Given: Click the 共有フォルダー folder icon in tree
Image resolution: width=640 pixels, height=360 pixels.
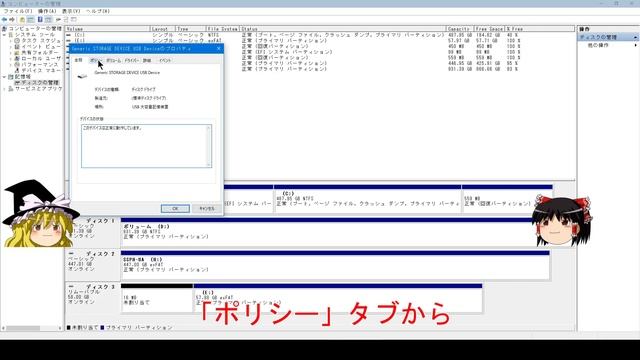Looking at the screenshot, I should [17, 53].
